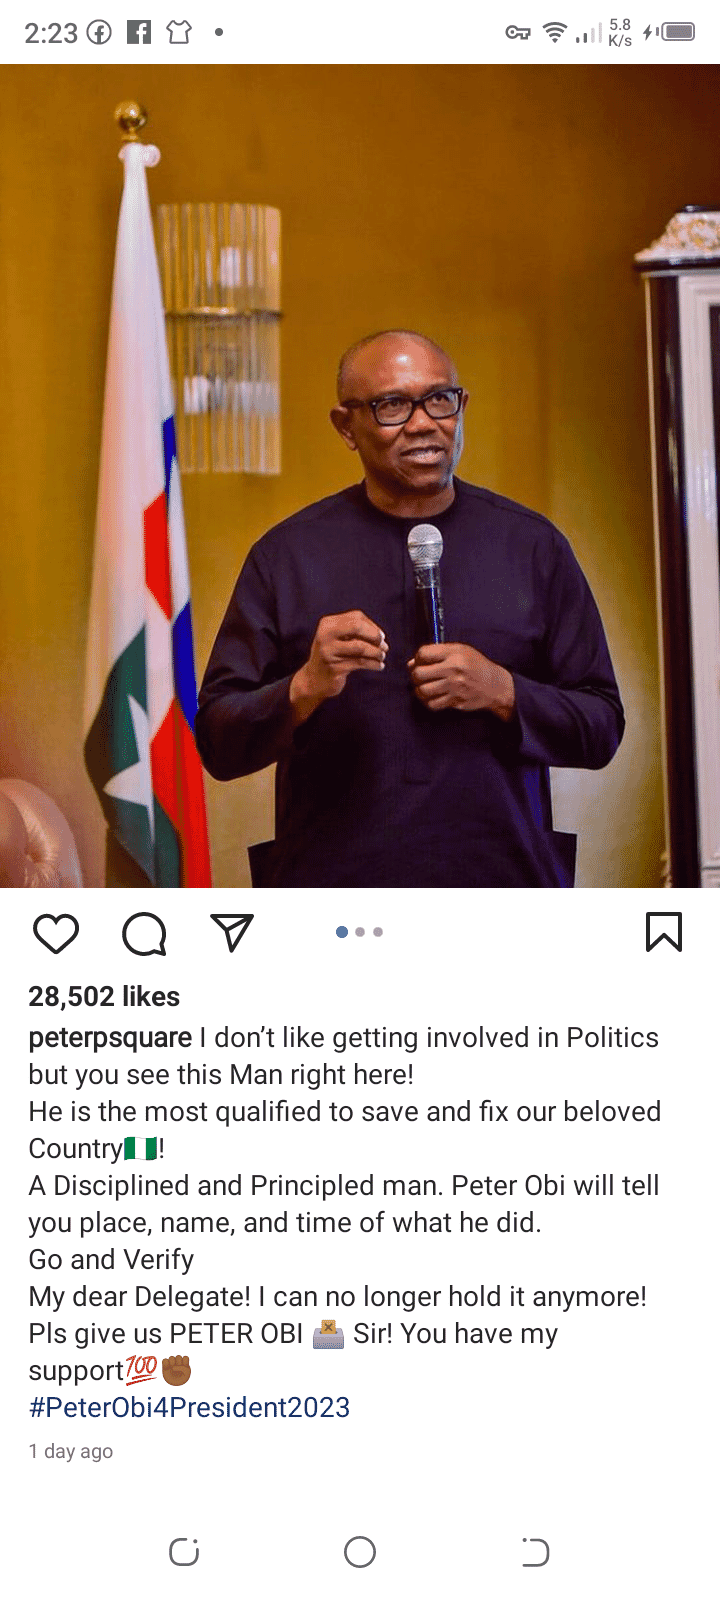720x1600 pixels.
Task: Tap the Facebook app icon in the status bar
Action: coord(139,30)
